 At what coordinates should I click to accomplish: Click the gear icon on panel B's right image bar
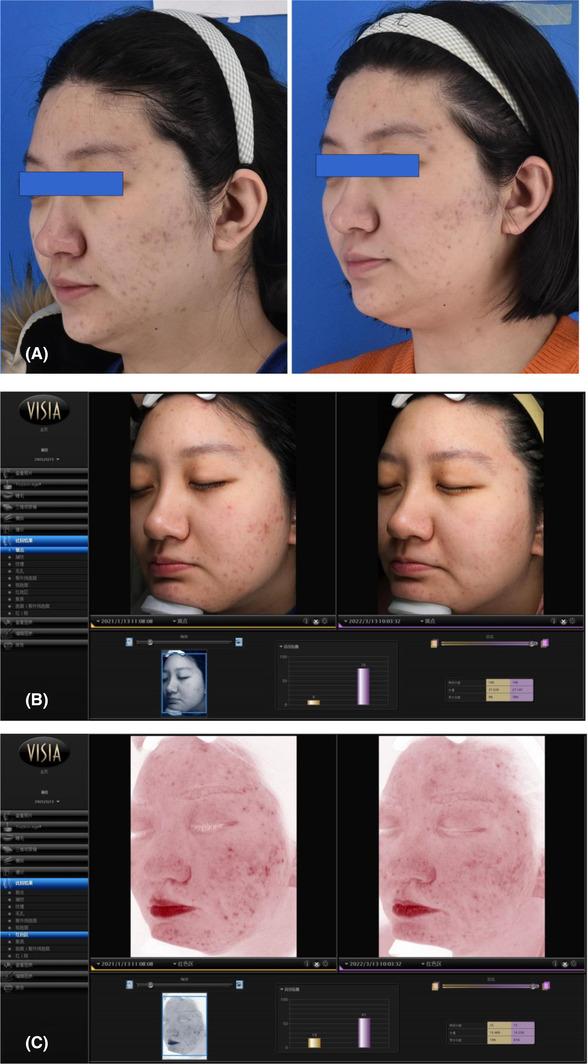(x=574, y=620)
